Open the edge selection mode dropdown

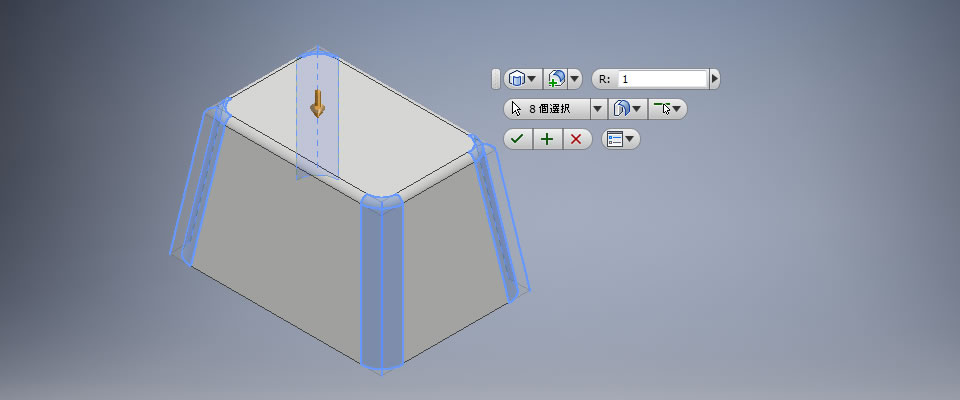coord(667,109)
